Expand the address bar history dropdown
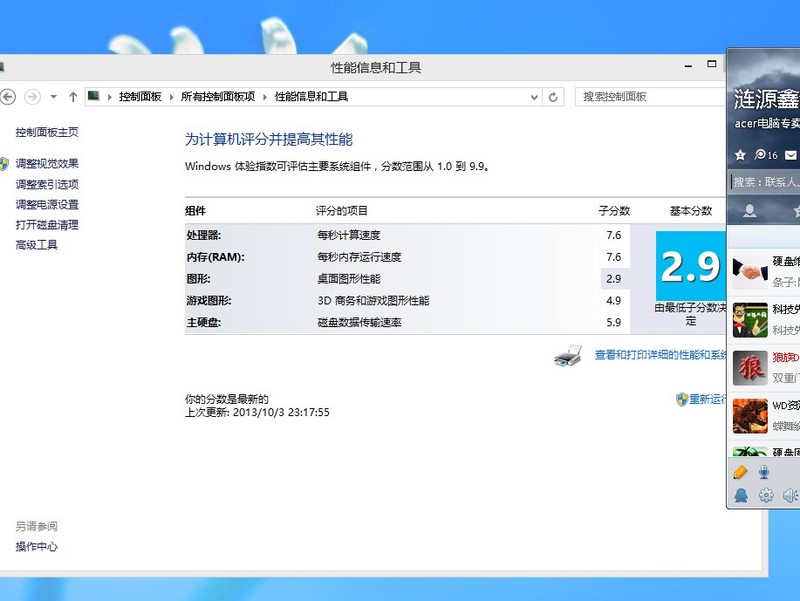 coord(536,97)
